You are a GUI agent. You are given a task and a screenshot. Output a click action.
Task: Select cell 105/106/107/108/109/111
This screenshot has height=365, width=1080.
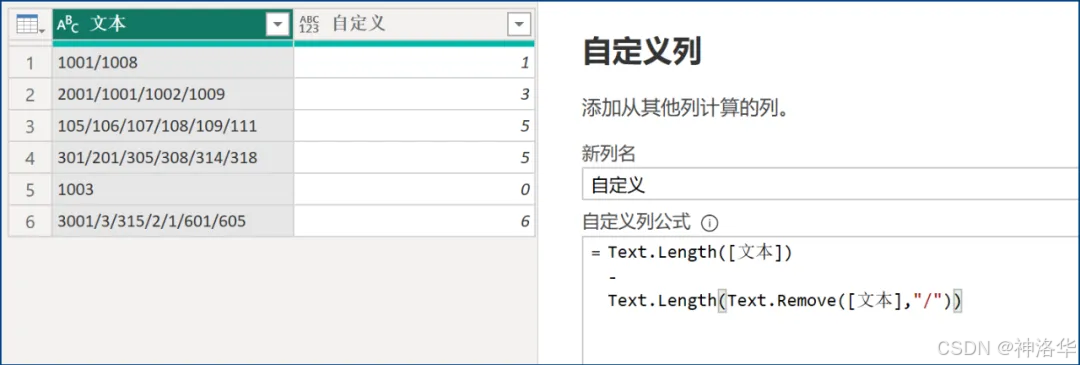(x=173, y=126)
